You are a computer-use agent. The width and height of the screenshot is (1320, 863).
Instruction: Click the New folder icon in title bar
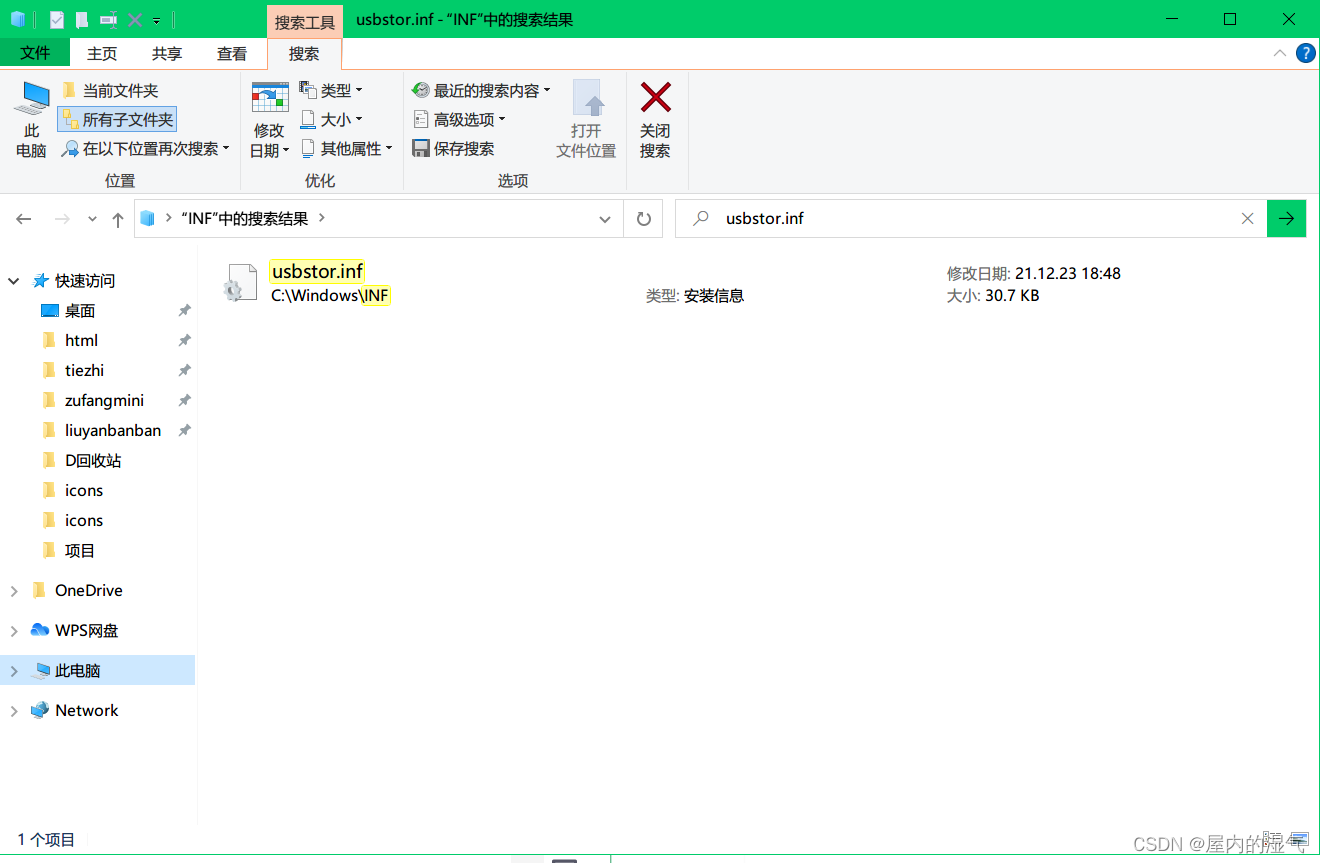[x=82, y=19]
